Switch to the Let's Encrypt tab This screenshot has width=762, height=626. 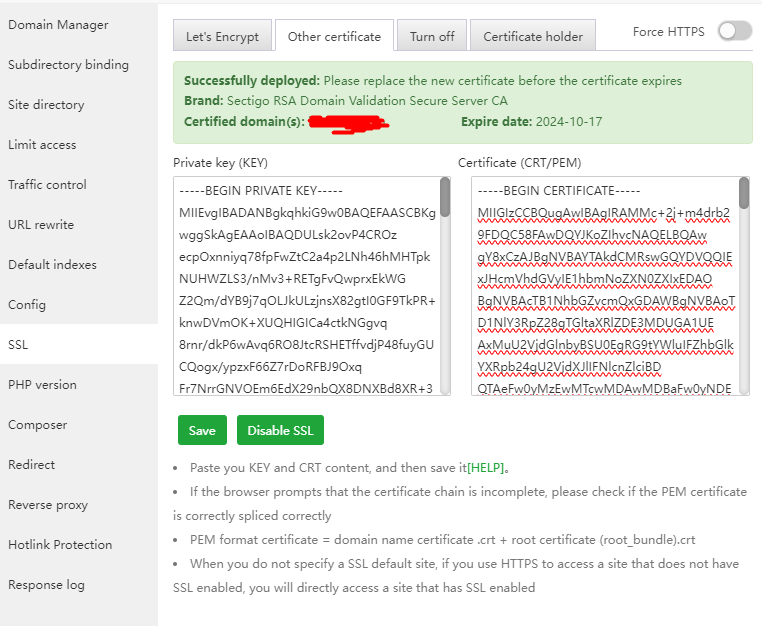tap(222, 37)
